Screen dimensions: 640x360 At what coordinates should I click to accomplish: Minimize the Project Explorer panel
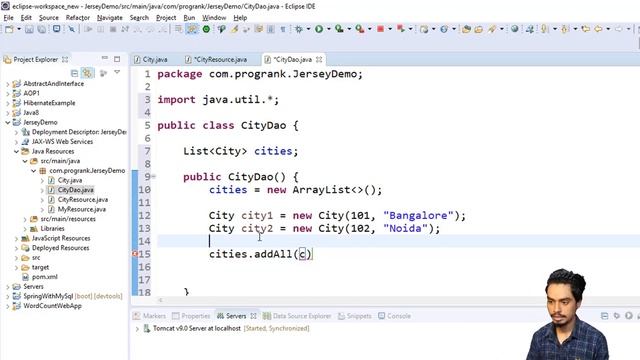coord(104,59)
